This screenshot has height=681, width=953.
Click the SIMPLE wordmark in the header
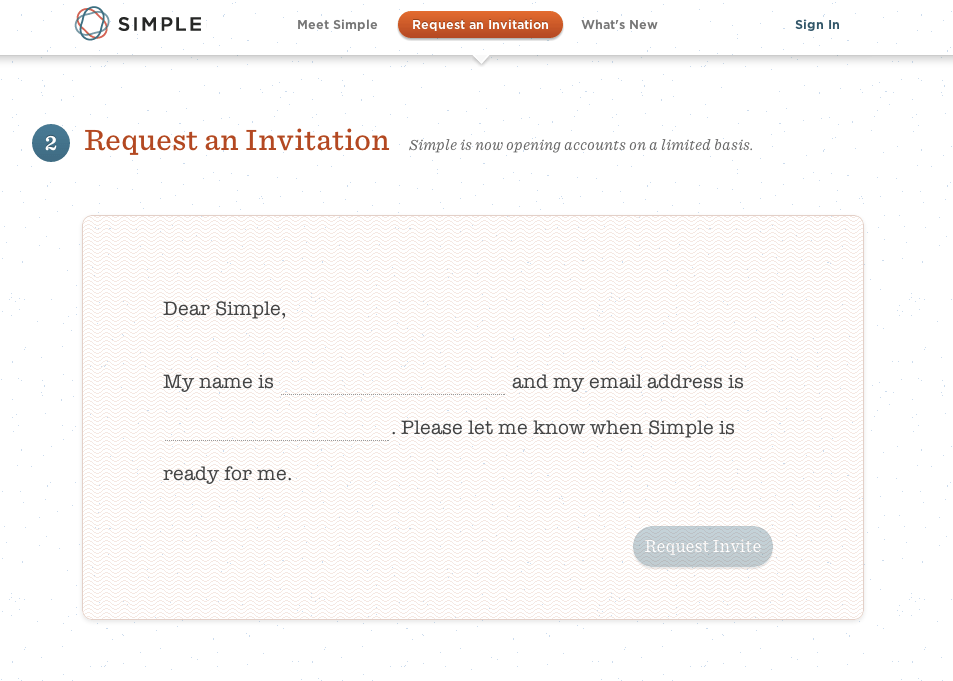[160, 25]
